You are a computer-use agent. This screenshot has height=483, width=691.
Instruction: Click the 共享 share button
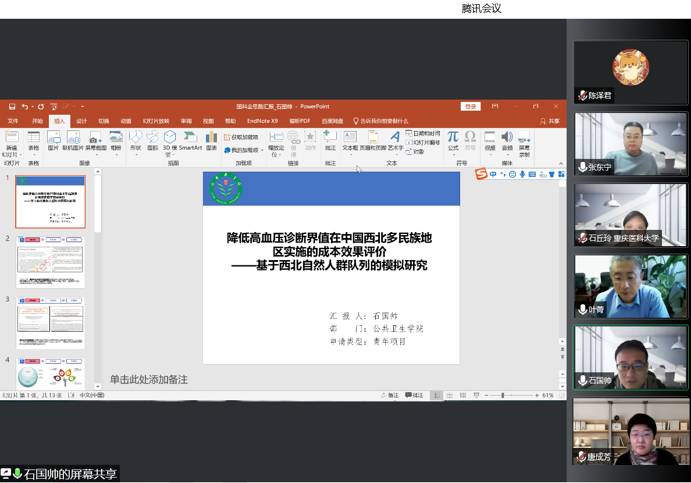click(550, 121)
